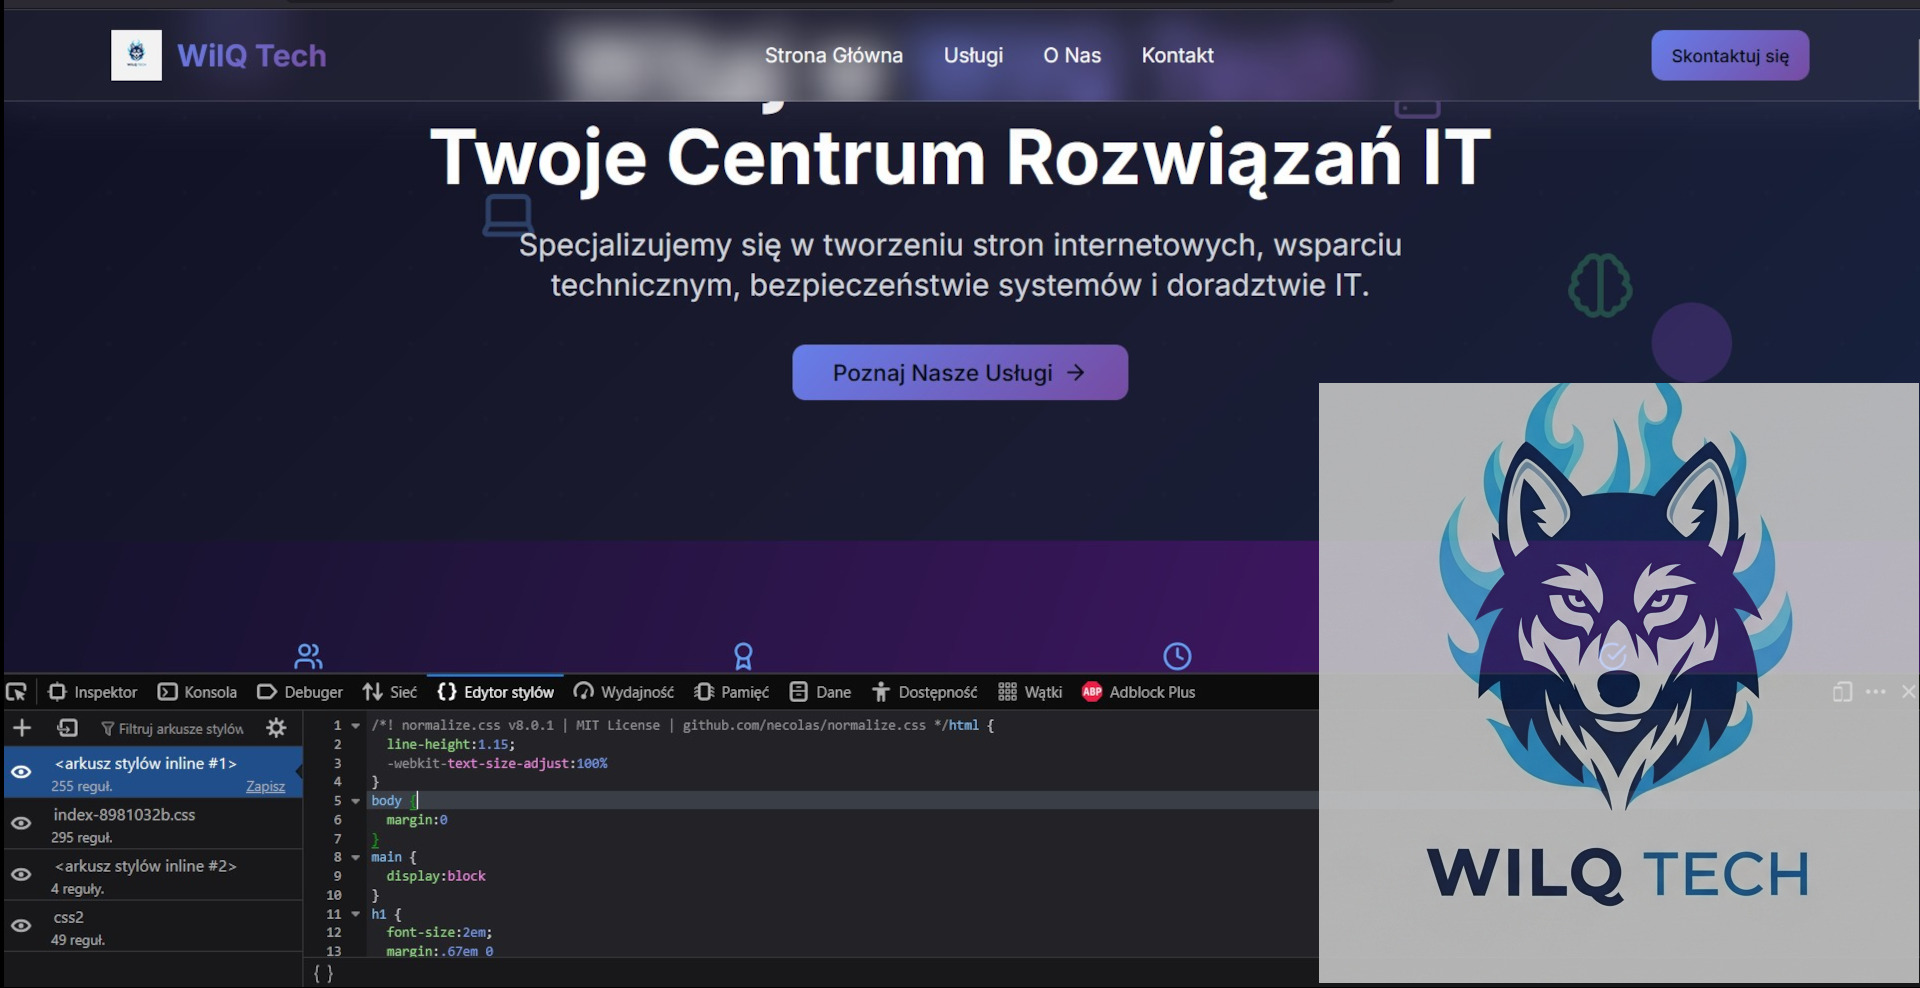Switch to the Konsola panel
1920x988 pixels.
(x=197, y=691)
